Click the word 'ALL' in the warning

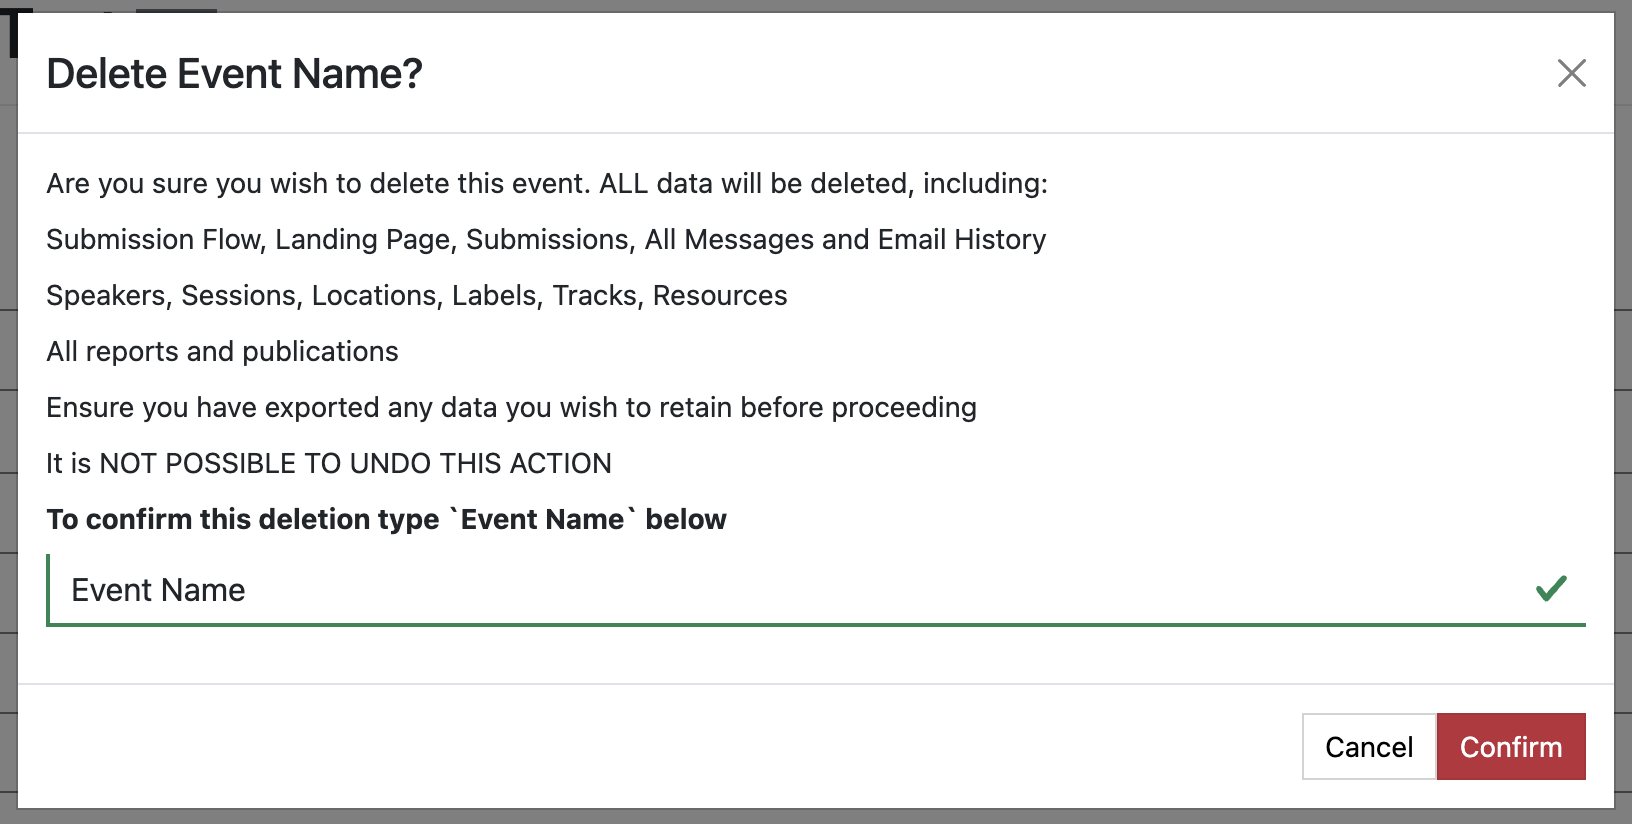(x=623, y=184)
